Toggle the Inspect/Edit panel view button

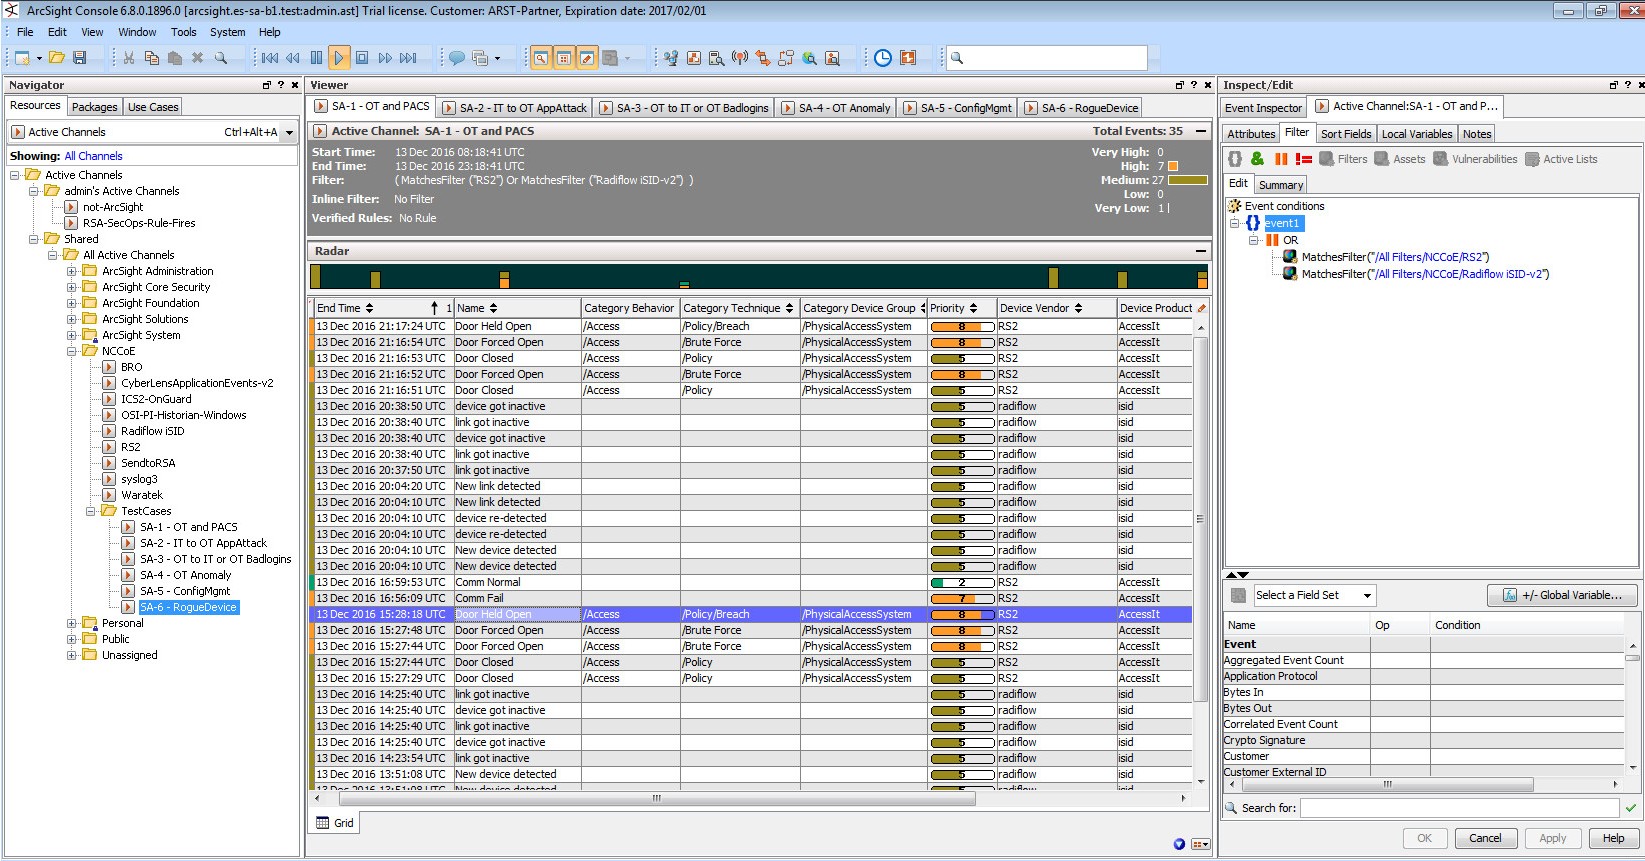587,58
